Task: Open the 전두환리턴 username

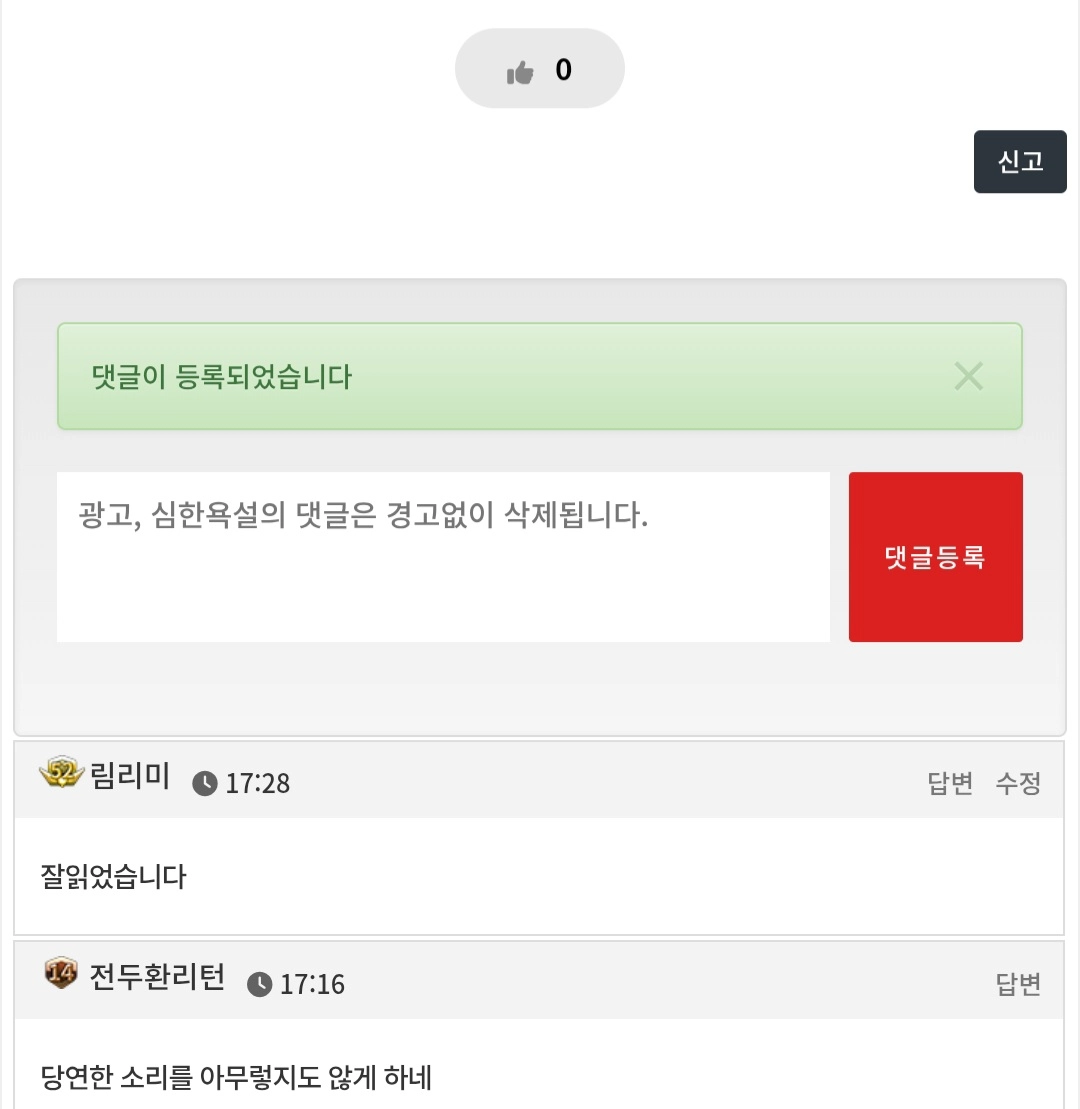Action: [x=157, y=977]
